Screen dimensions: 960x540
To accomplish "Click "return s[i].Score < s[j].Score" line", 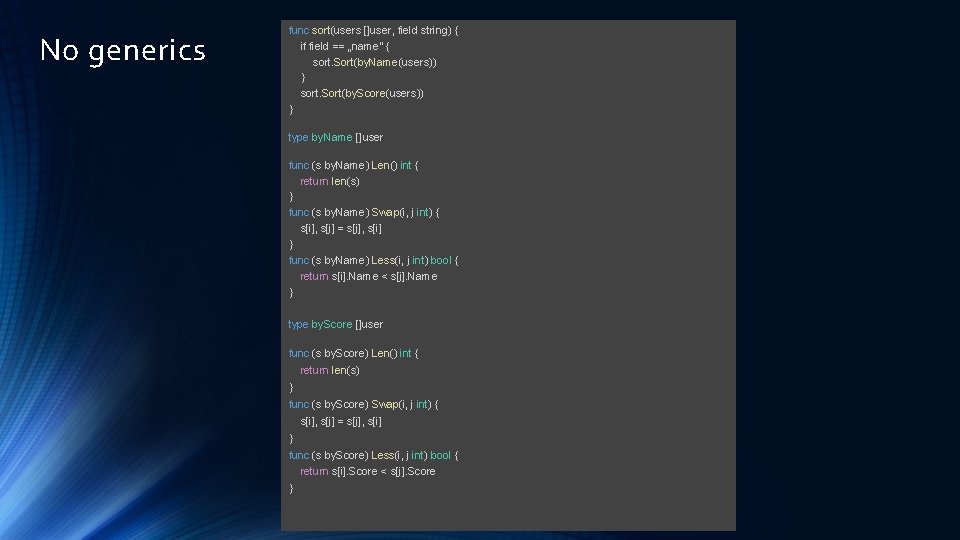I will (368, 471).
